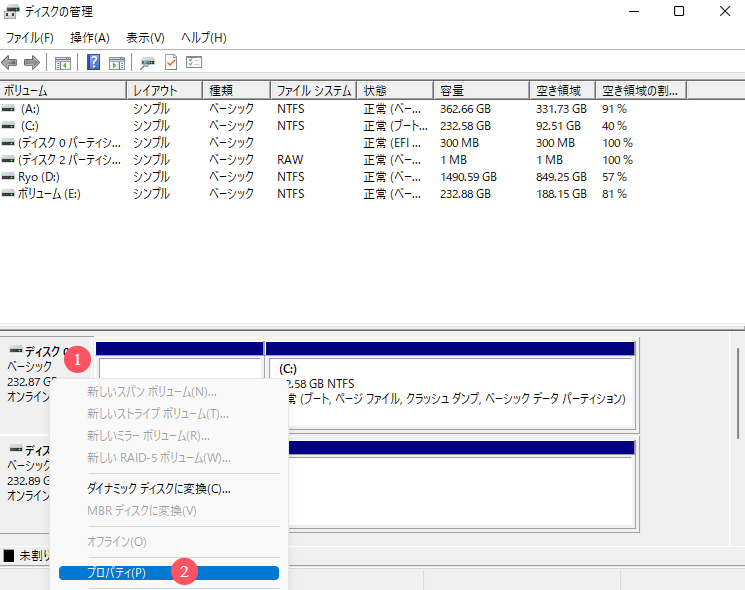Toggle the show/hide action pane icon

pos(117,62)
